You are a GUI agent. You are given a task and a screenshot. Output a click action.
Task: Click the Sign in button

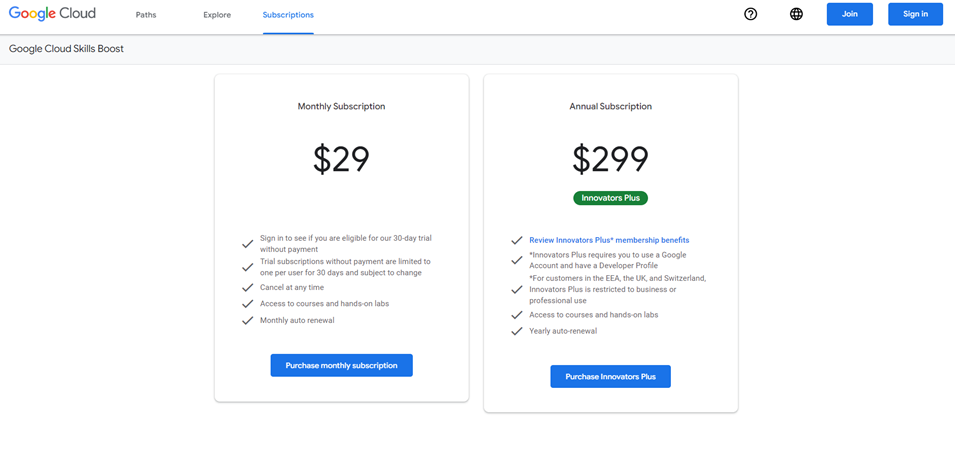coord(915,14)
